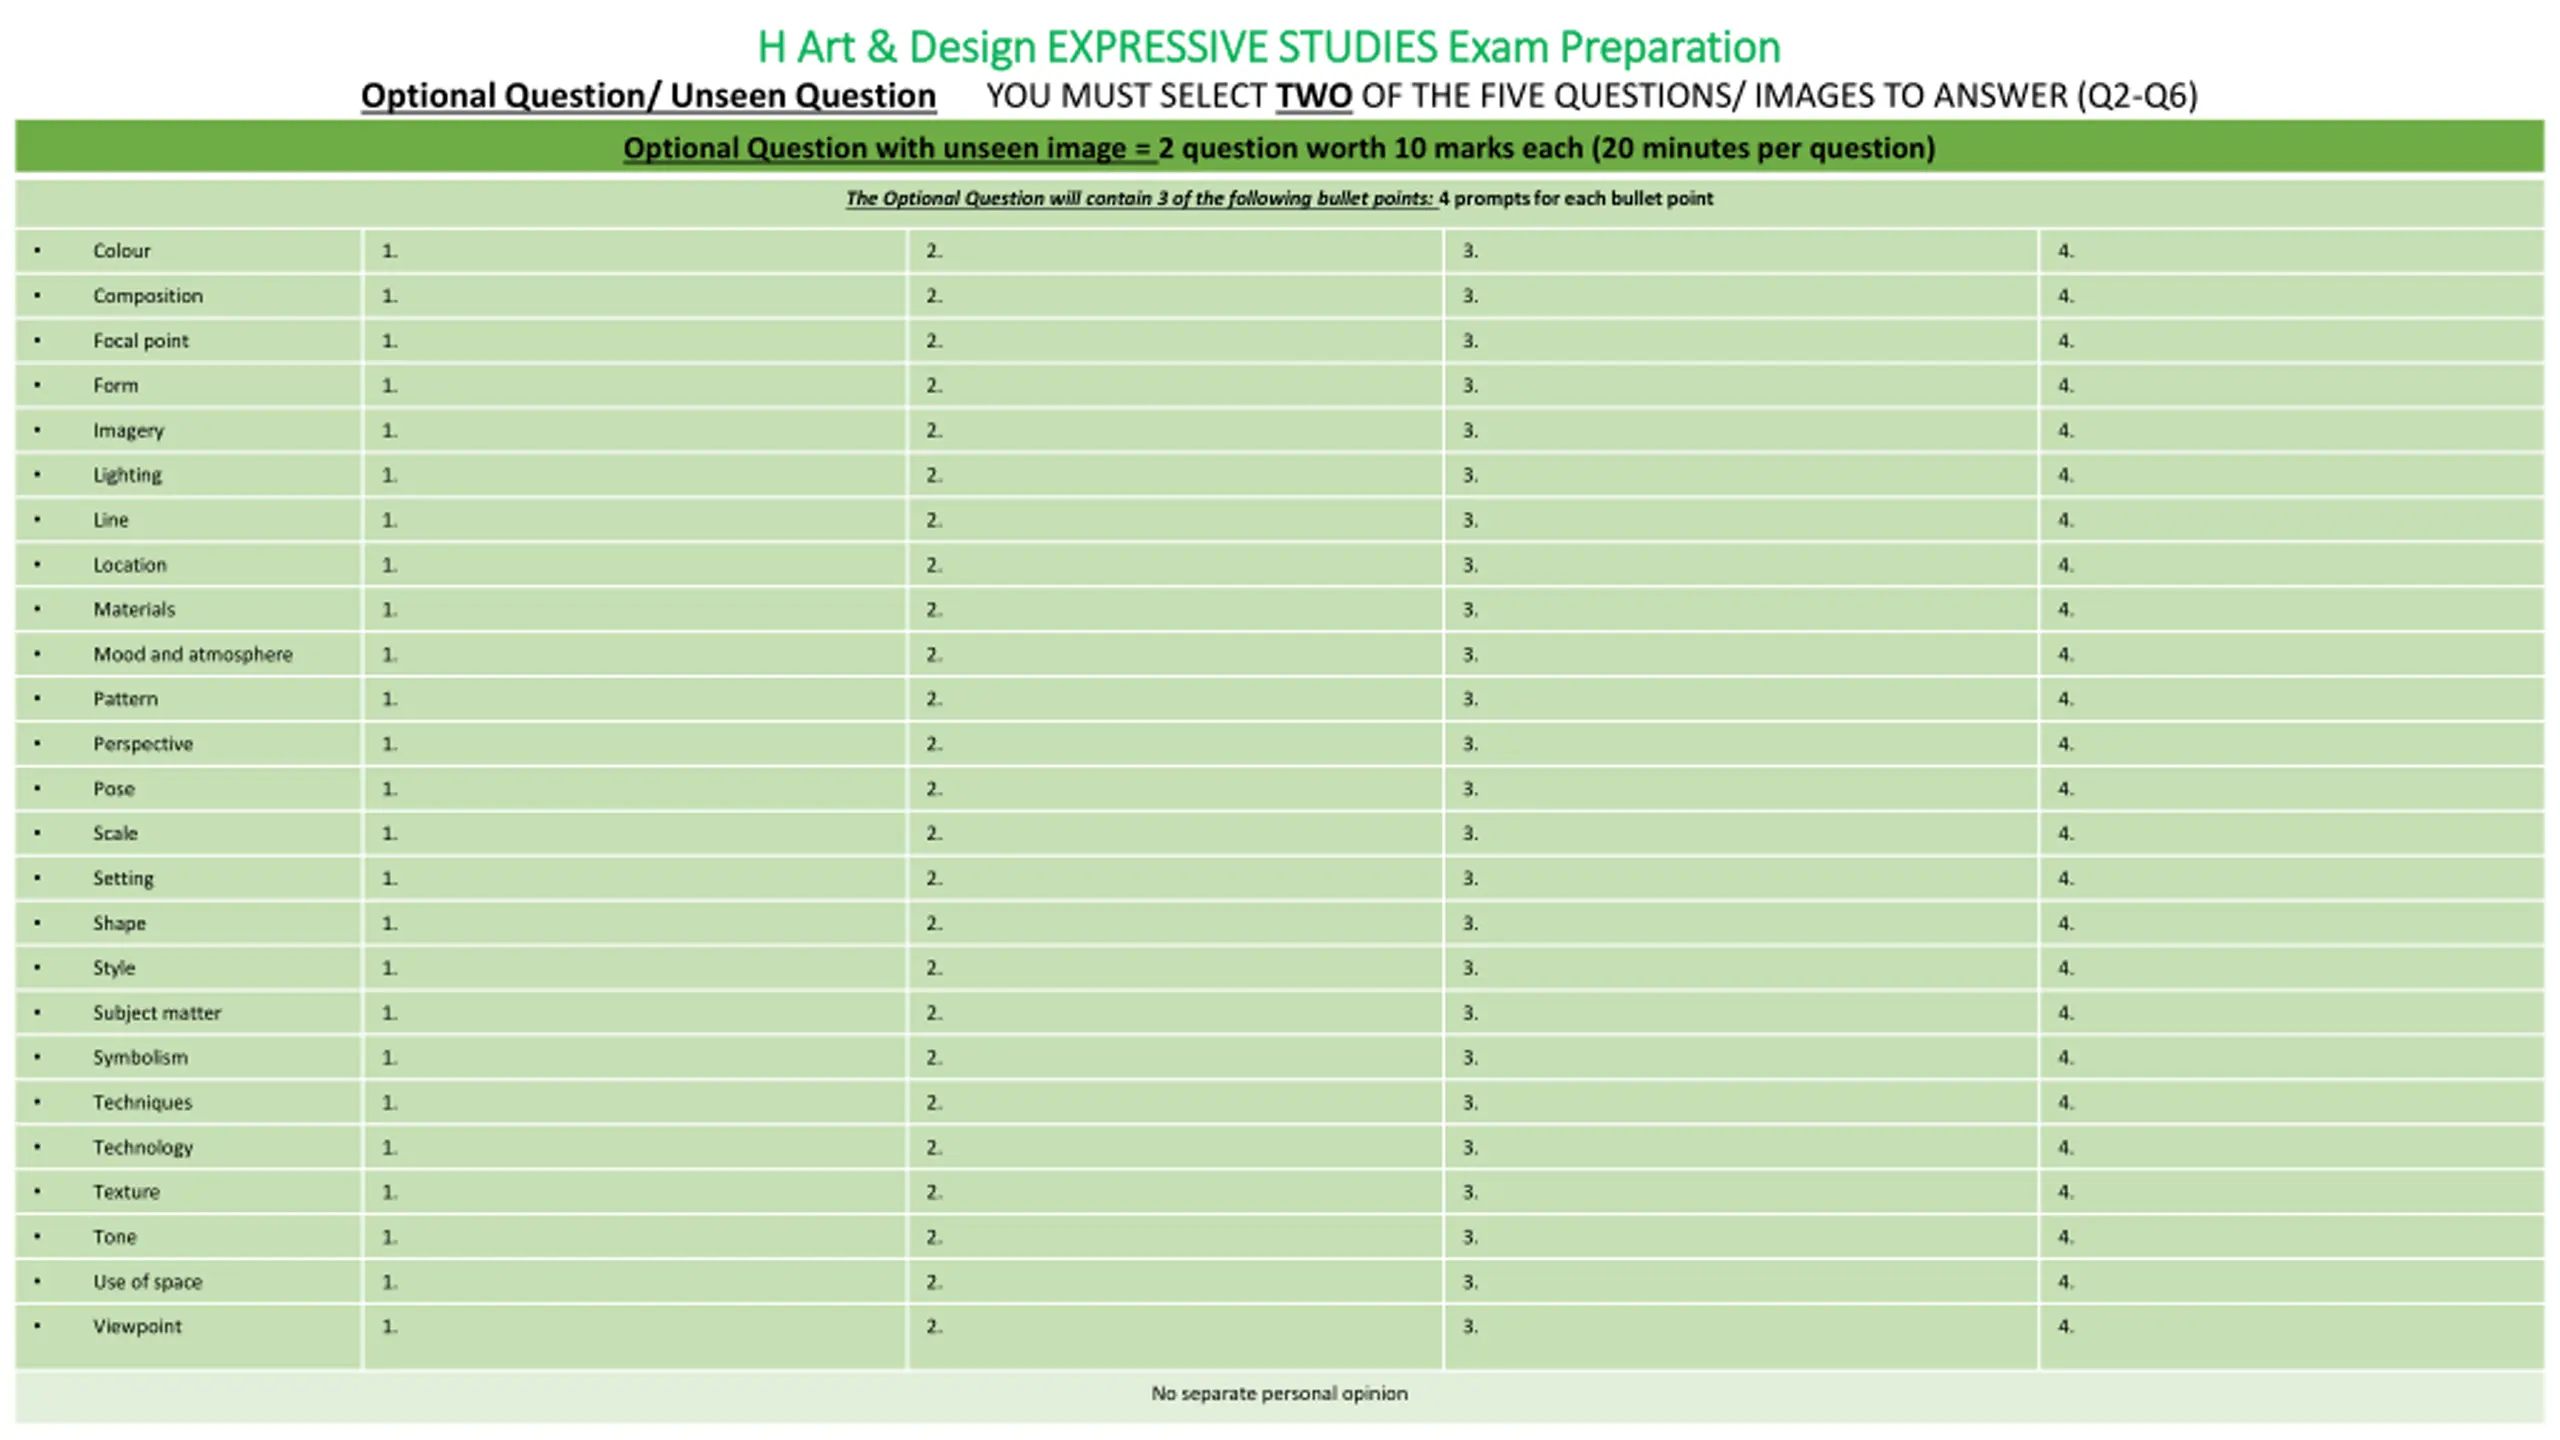Select the 'Setting' row label
Image resolution: width=2560 pixels, height=1440 pixels.
click(123, 878)
